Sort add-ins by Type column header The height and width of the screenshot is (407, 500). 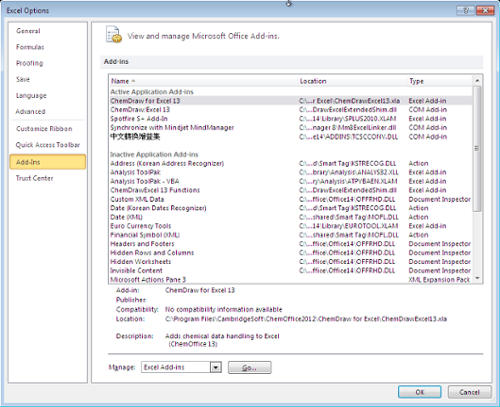click(x=440, y=81)
